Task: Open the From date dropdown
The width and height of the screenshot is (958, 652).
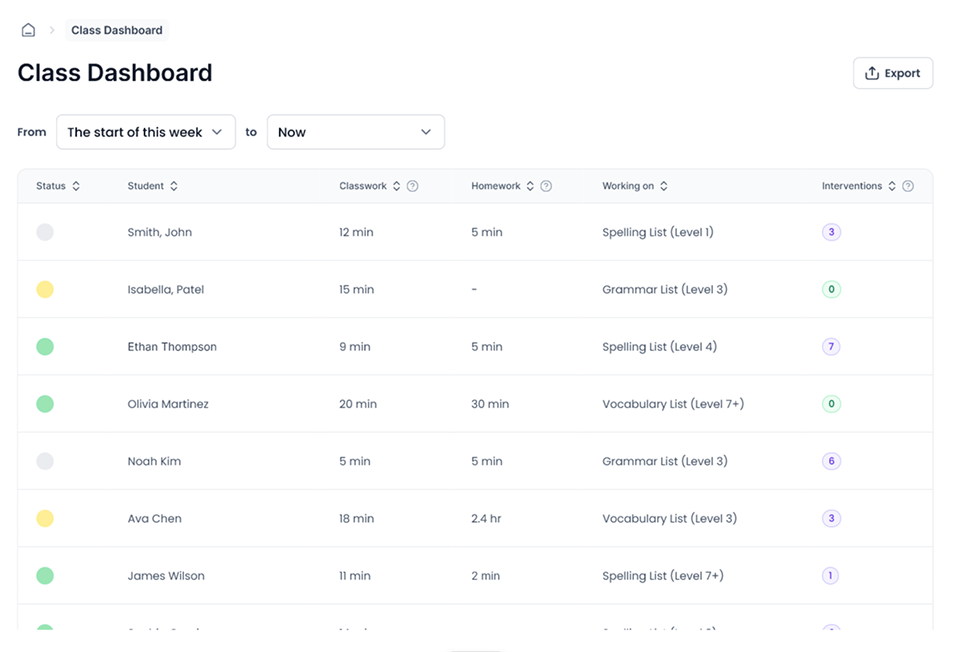Action: 146,132
